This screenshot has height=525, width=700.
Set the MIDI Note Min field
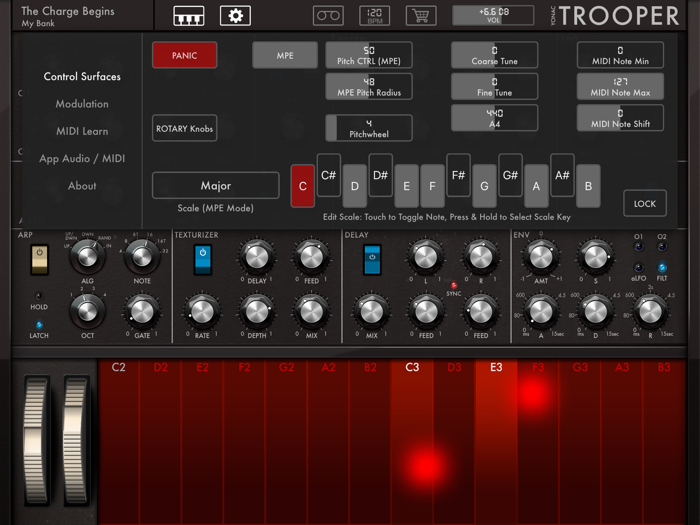point(621,55)
